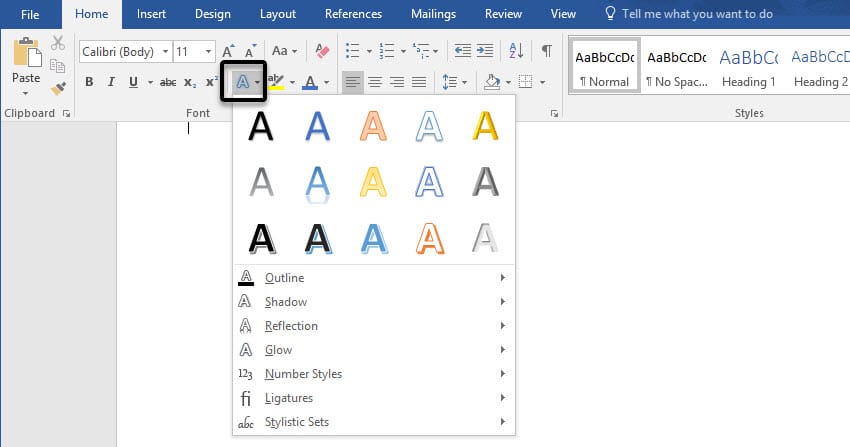Click the Increase Indent icon
The image size is (850, 447).
click(485, 51)
